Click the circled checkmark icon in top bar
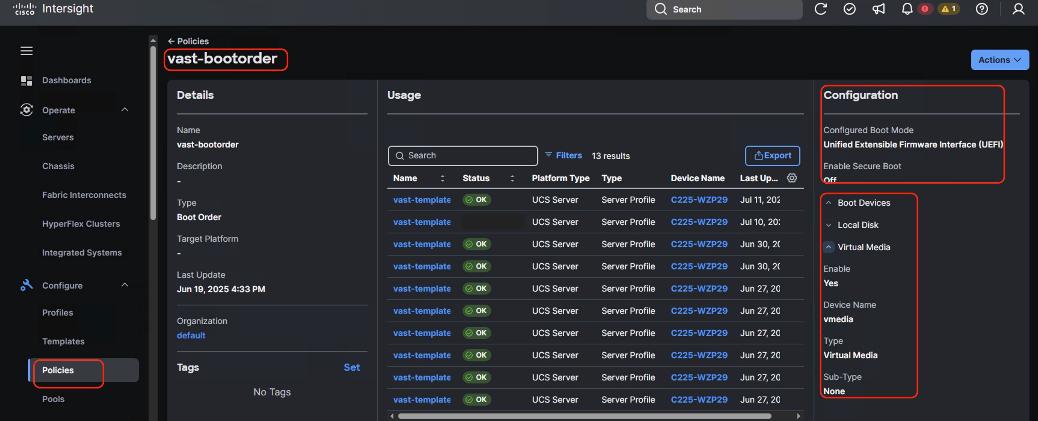Screen dimensions: 1038x421 click(x=850, y=9)
